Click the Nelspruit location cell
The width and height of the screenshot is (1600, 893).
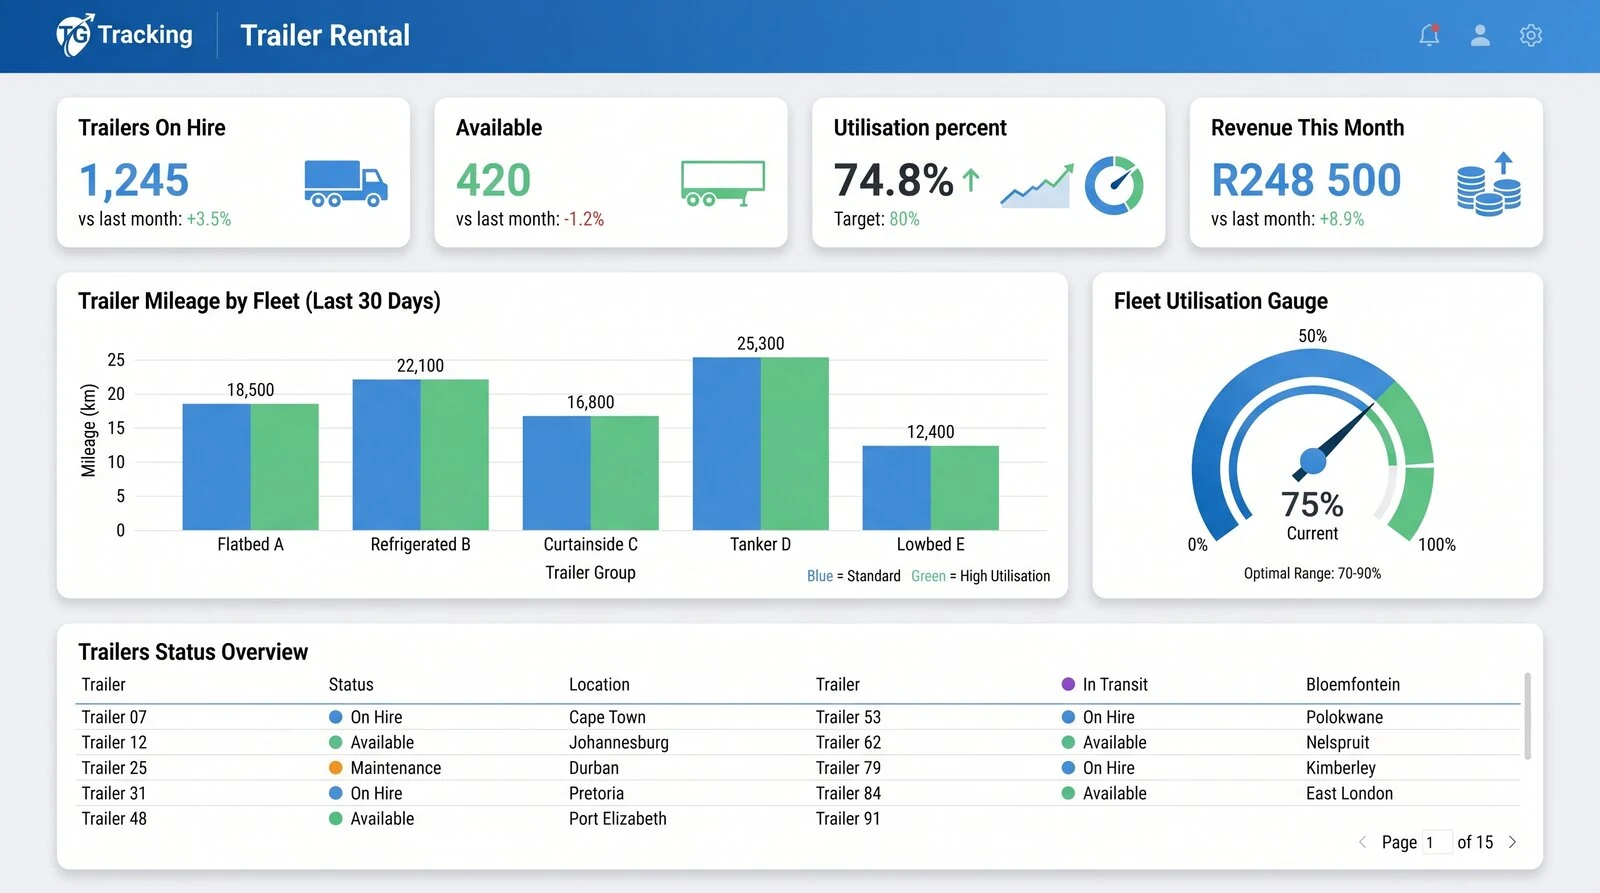(x=1337, y=742)
